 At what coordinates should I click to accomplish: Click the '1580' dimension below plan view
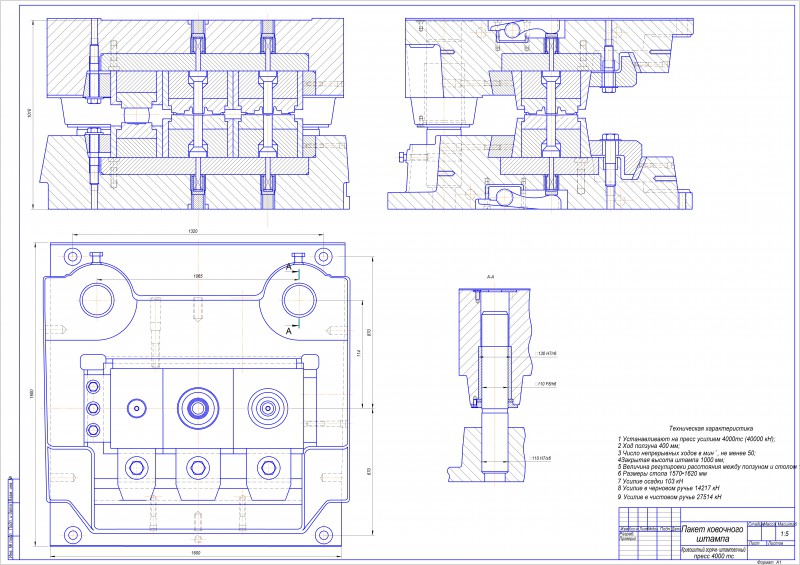point(196,552)
